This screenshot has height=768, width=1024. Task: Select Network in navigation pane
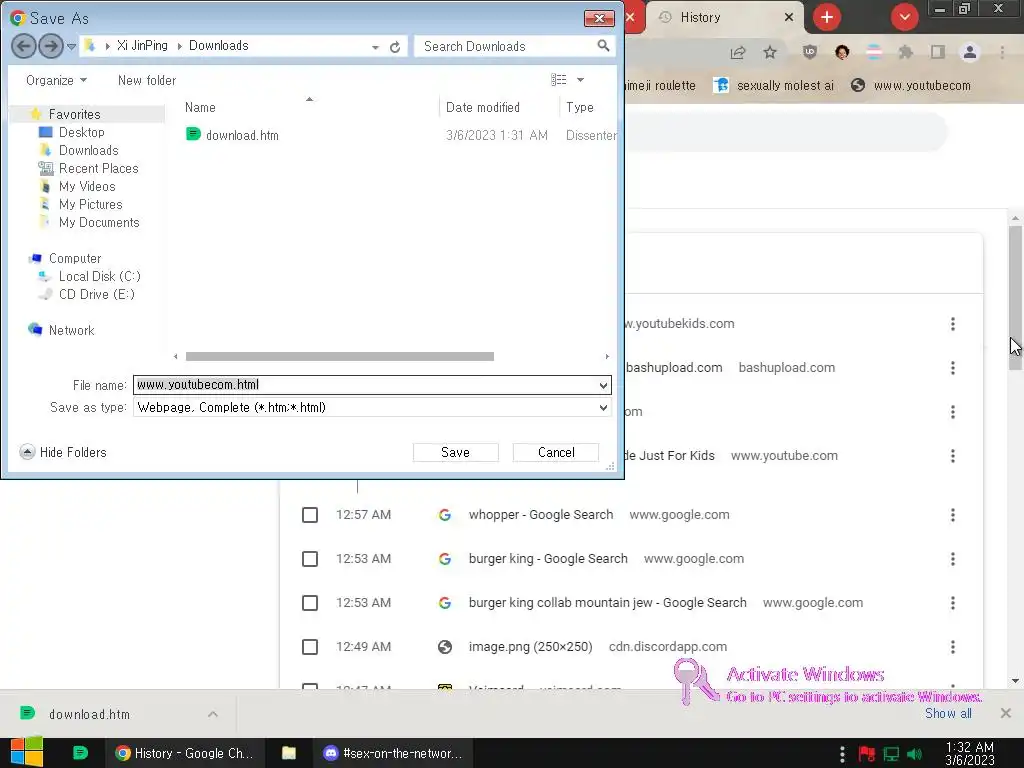coord(71,330)
